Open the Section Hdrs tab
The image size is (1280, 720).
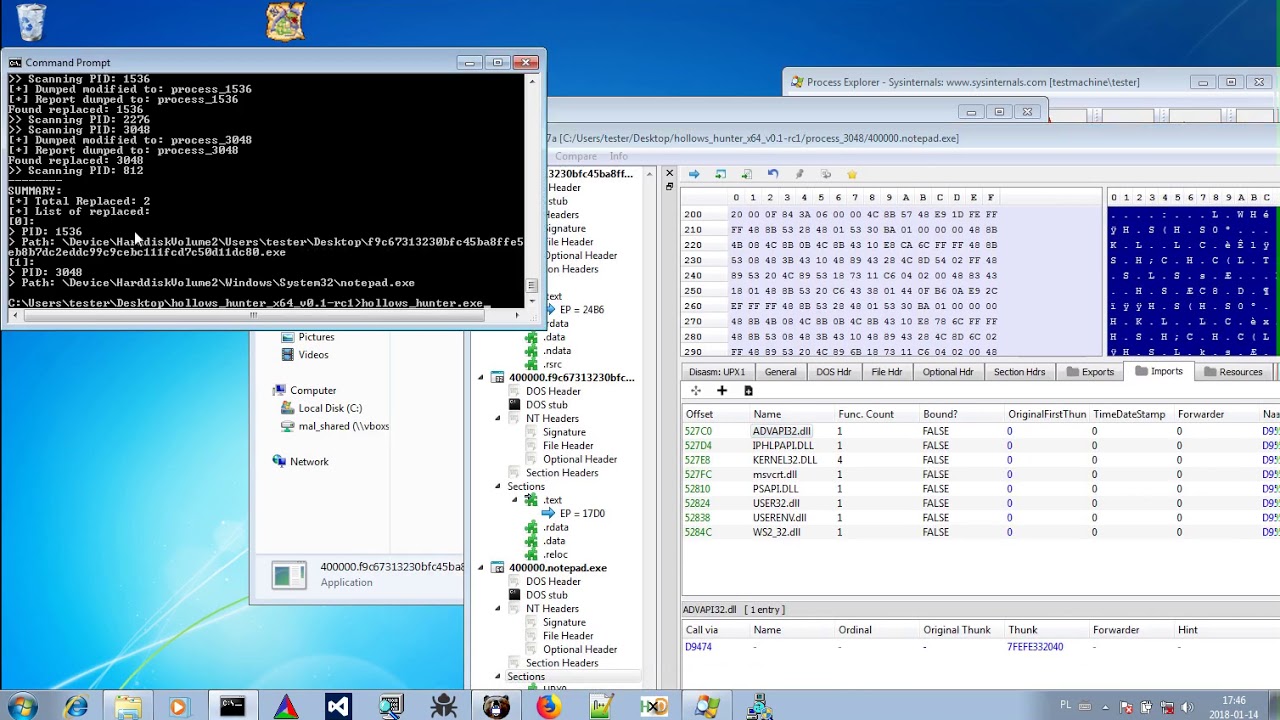(1019, 372)
